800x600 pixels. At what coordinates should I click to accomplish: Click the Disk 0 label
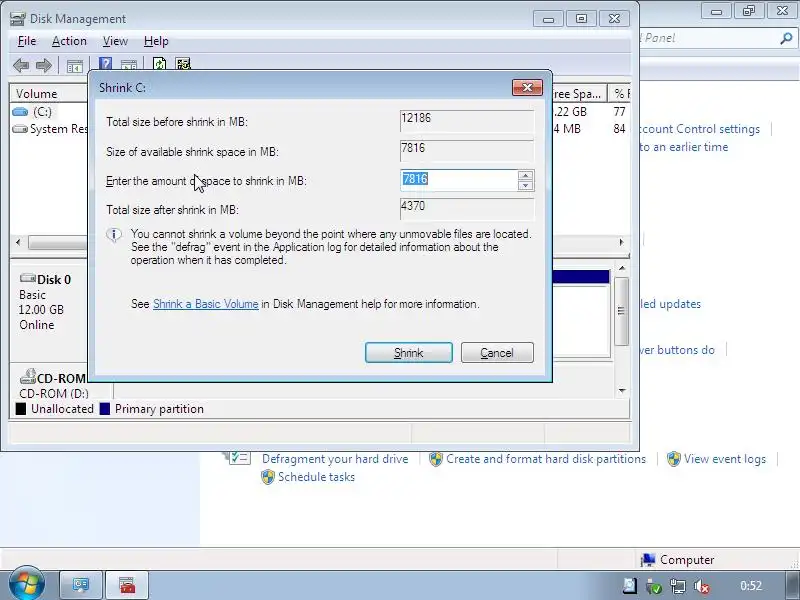click(x=54, y=280)
